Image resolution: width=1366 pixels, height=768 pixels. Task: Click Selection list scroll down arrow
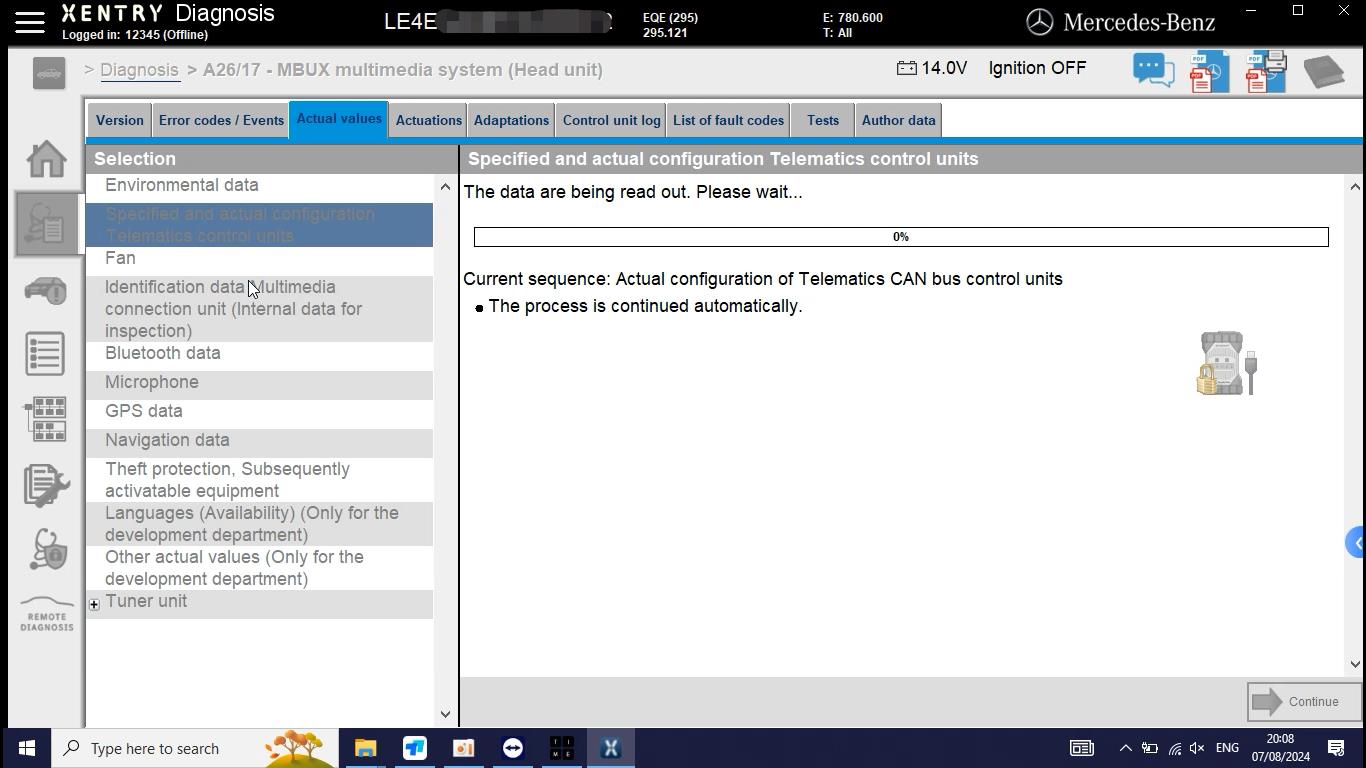click(445, 714)
